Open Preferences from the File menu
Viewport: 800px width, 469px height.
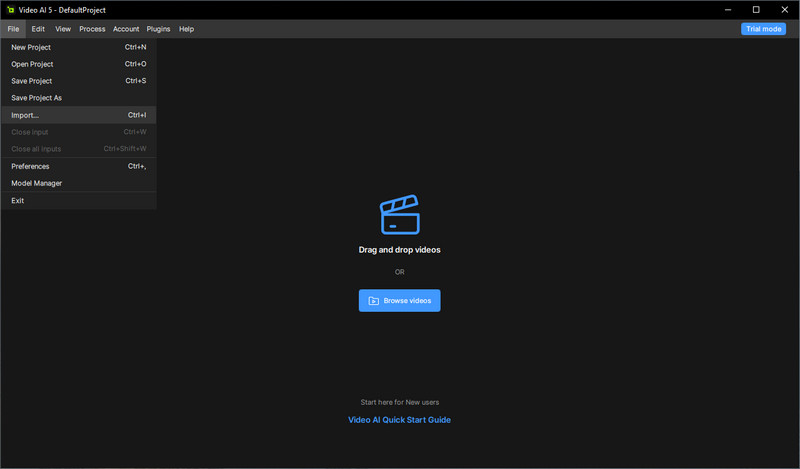[79, 166]
